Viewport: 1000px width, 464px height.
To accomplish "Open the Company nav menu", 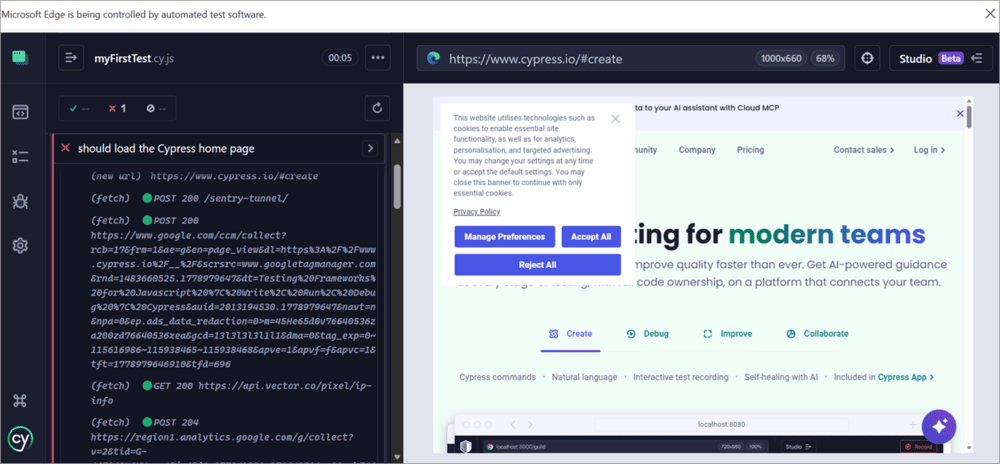I will coord(696,150).
